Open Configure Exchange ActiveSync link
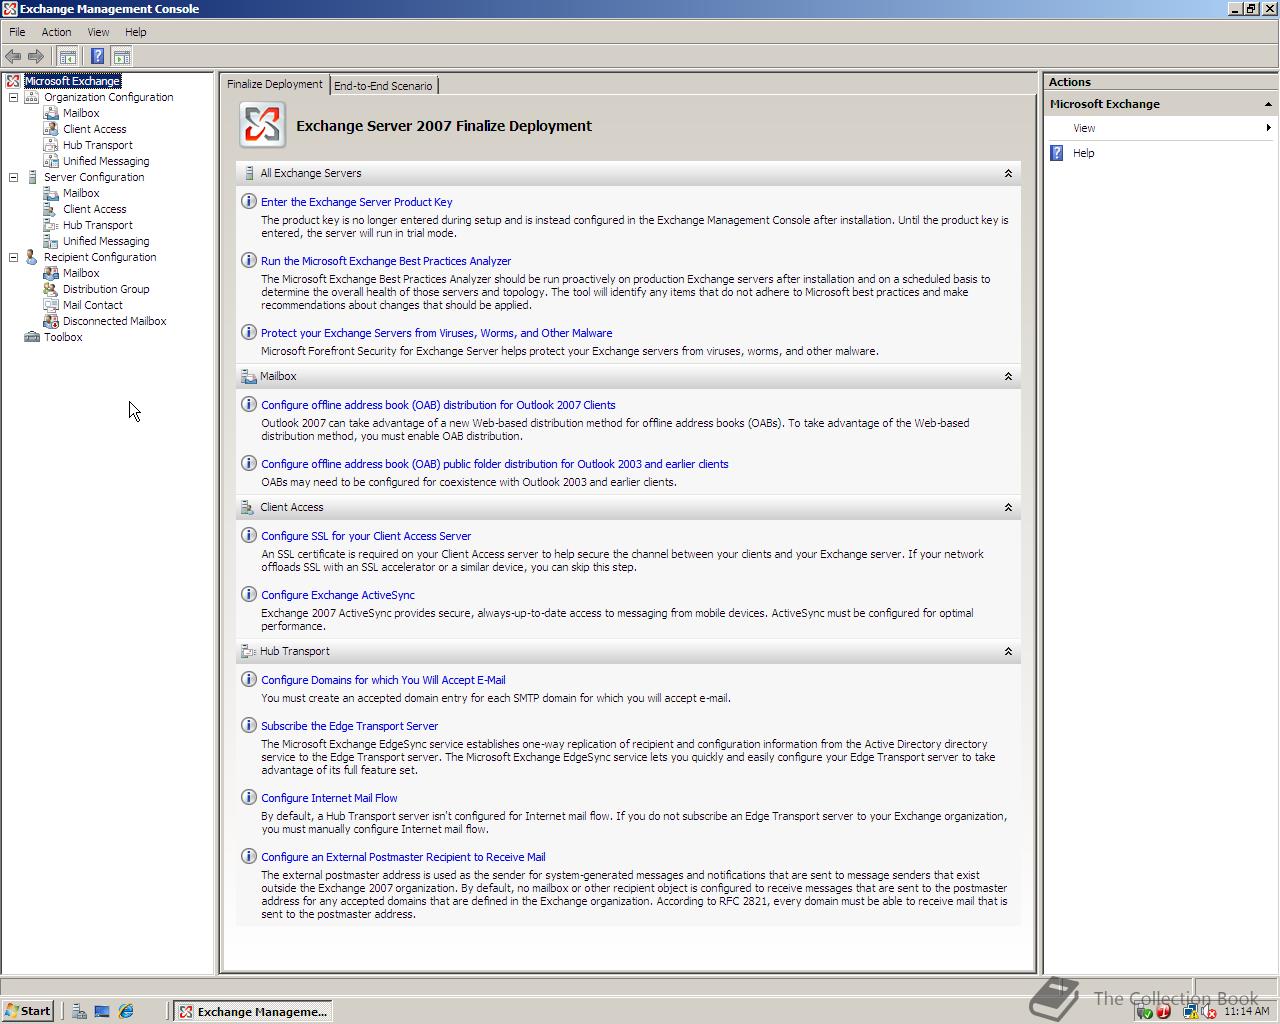 (338, 595)
